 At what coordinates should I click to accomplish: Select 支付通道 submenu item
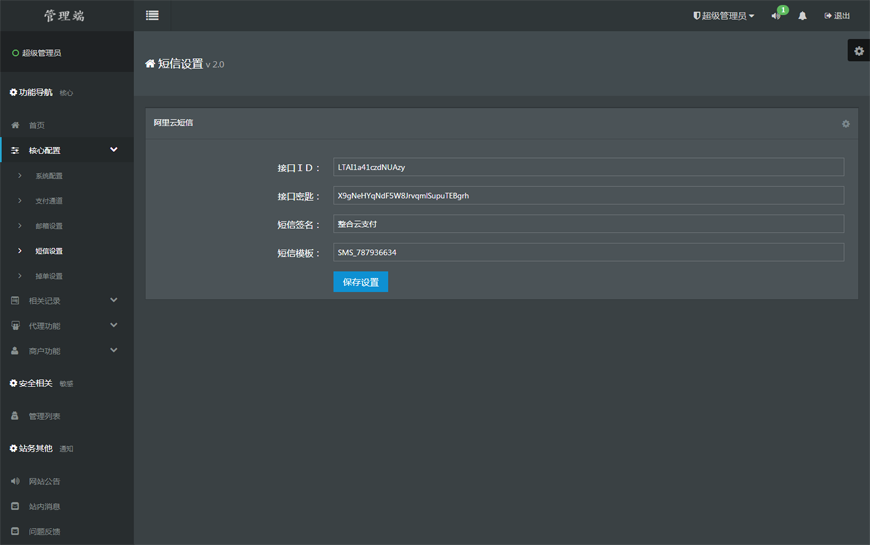pos(49,201)
